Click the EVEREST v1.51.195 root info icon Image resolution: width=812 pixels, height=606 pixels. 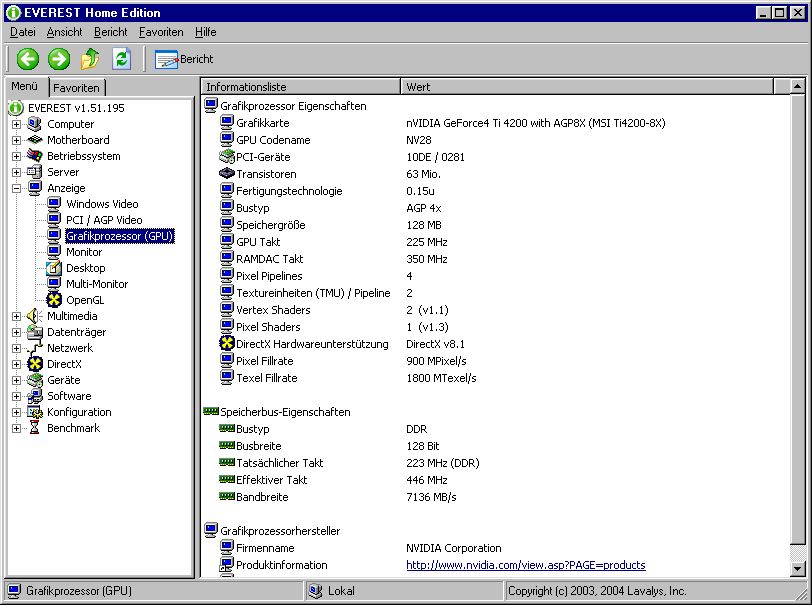(x=16, y=108)
